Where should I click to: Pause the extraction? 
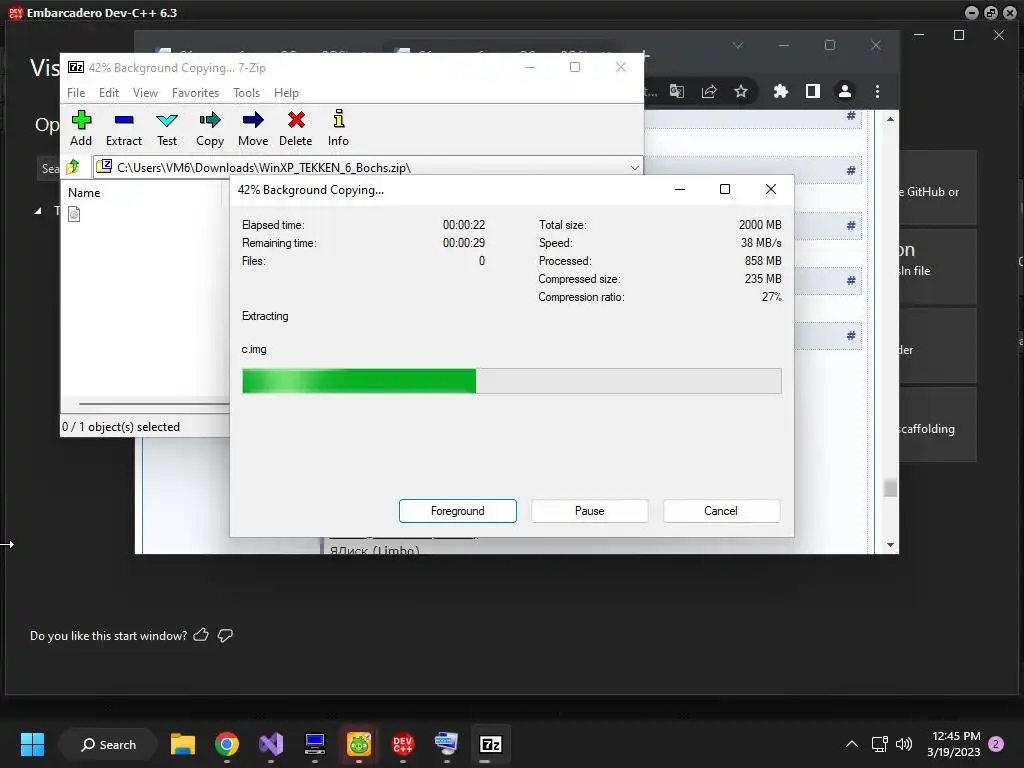point(590,511)
